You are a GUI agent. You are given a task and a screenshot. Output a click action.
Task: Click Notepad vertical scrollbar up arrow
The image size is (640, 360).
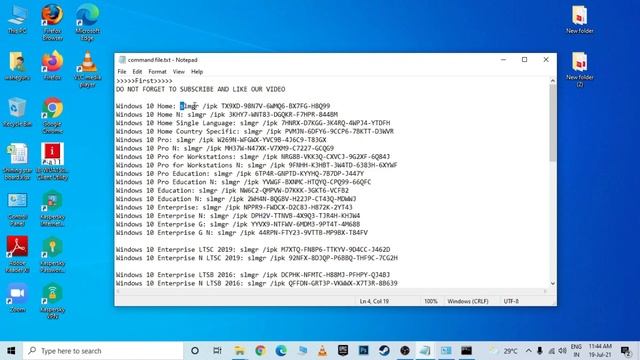click(553, 81)
